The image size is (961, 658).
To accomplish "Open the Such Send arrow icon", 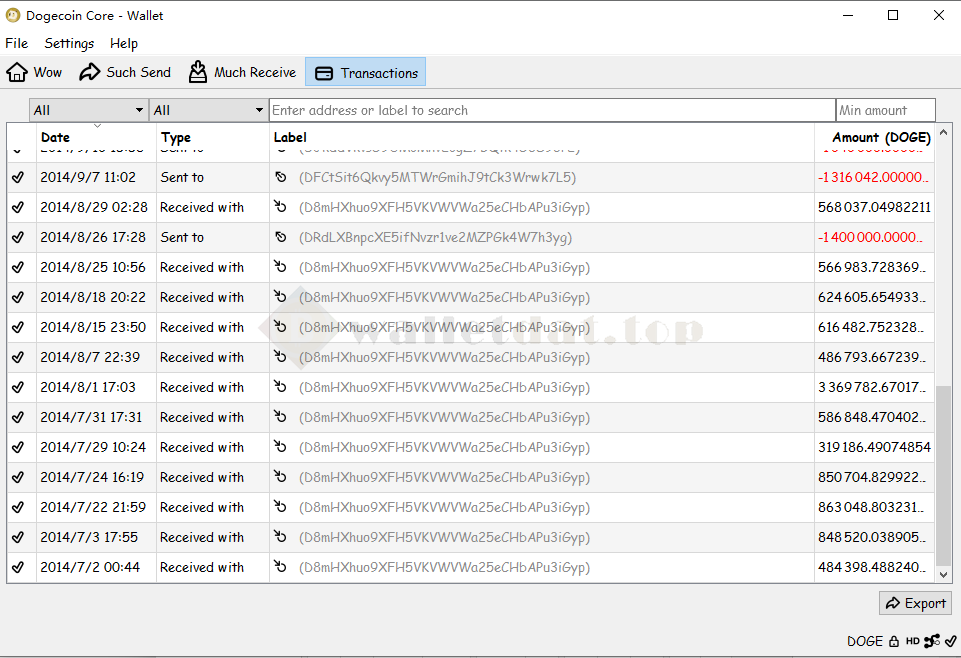I will [90, 72].
